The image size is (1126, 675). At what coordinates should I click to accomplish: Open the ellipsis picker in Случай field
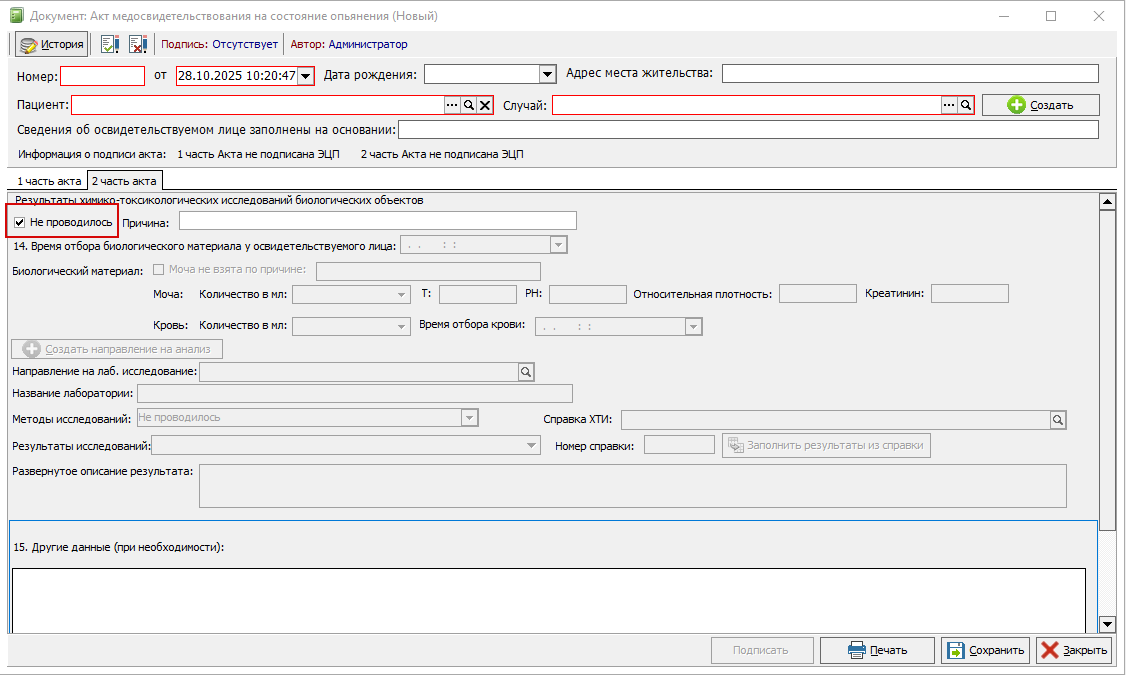click(x=949, y=105)
